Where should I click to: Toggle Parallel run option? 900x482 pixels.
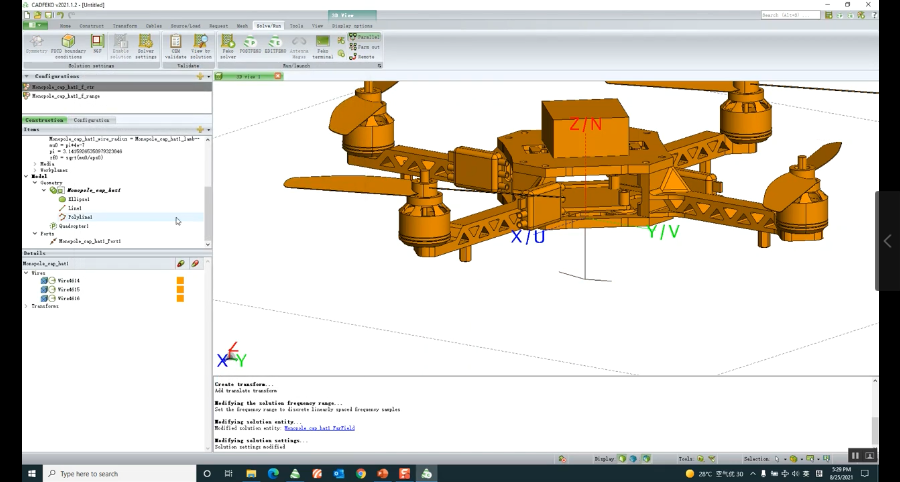364,37
